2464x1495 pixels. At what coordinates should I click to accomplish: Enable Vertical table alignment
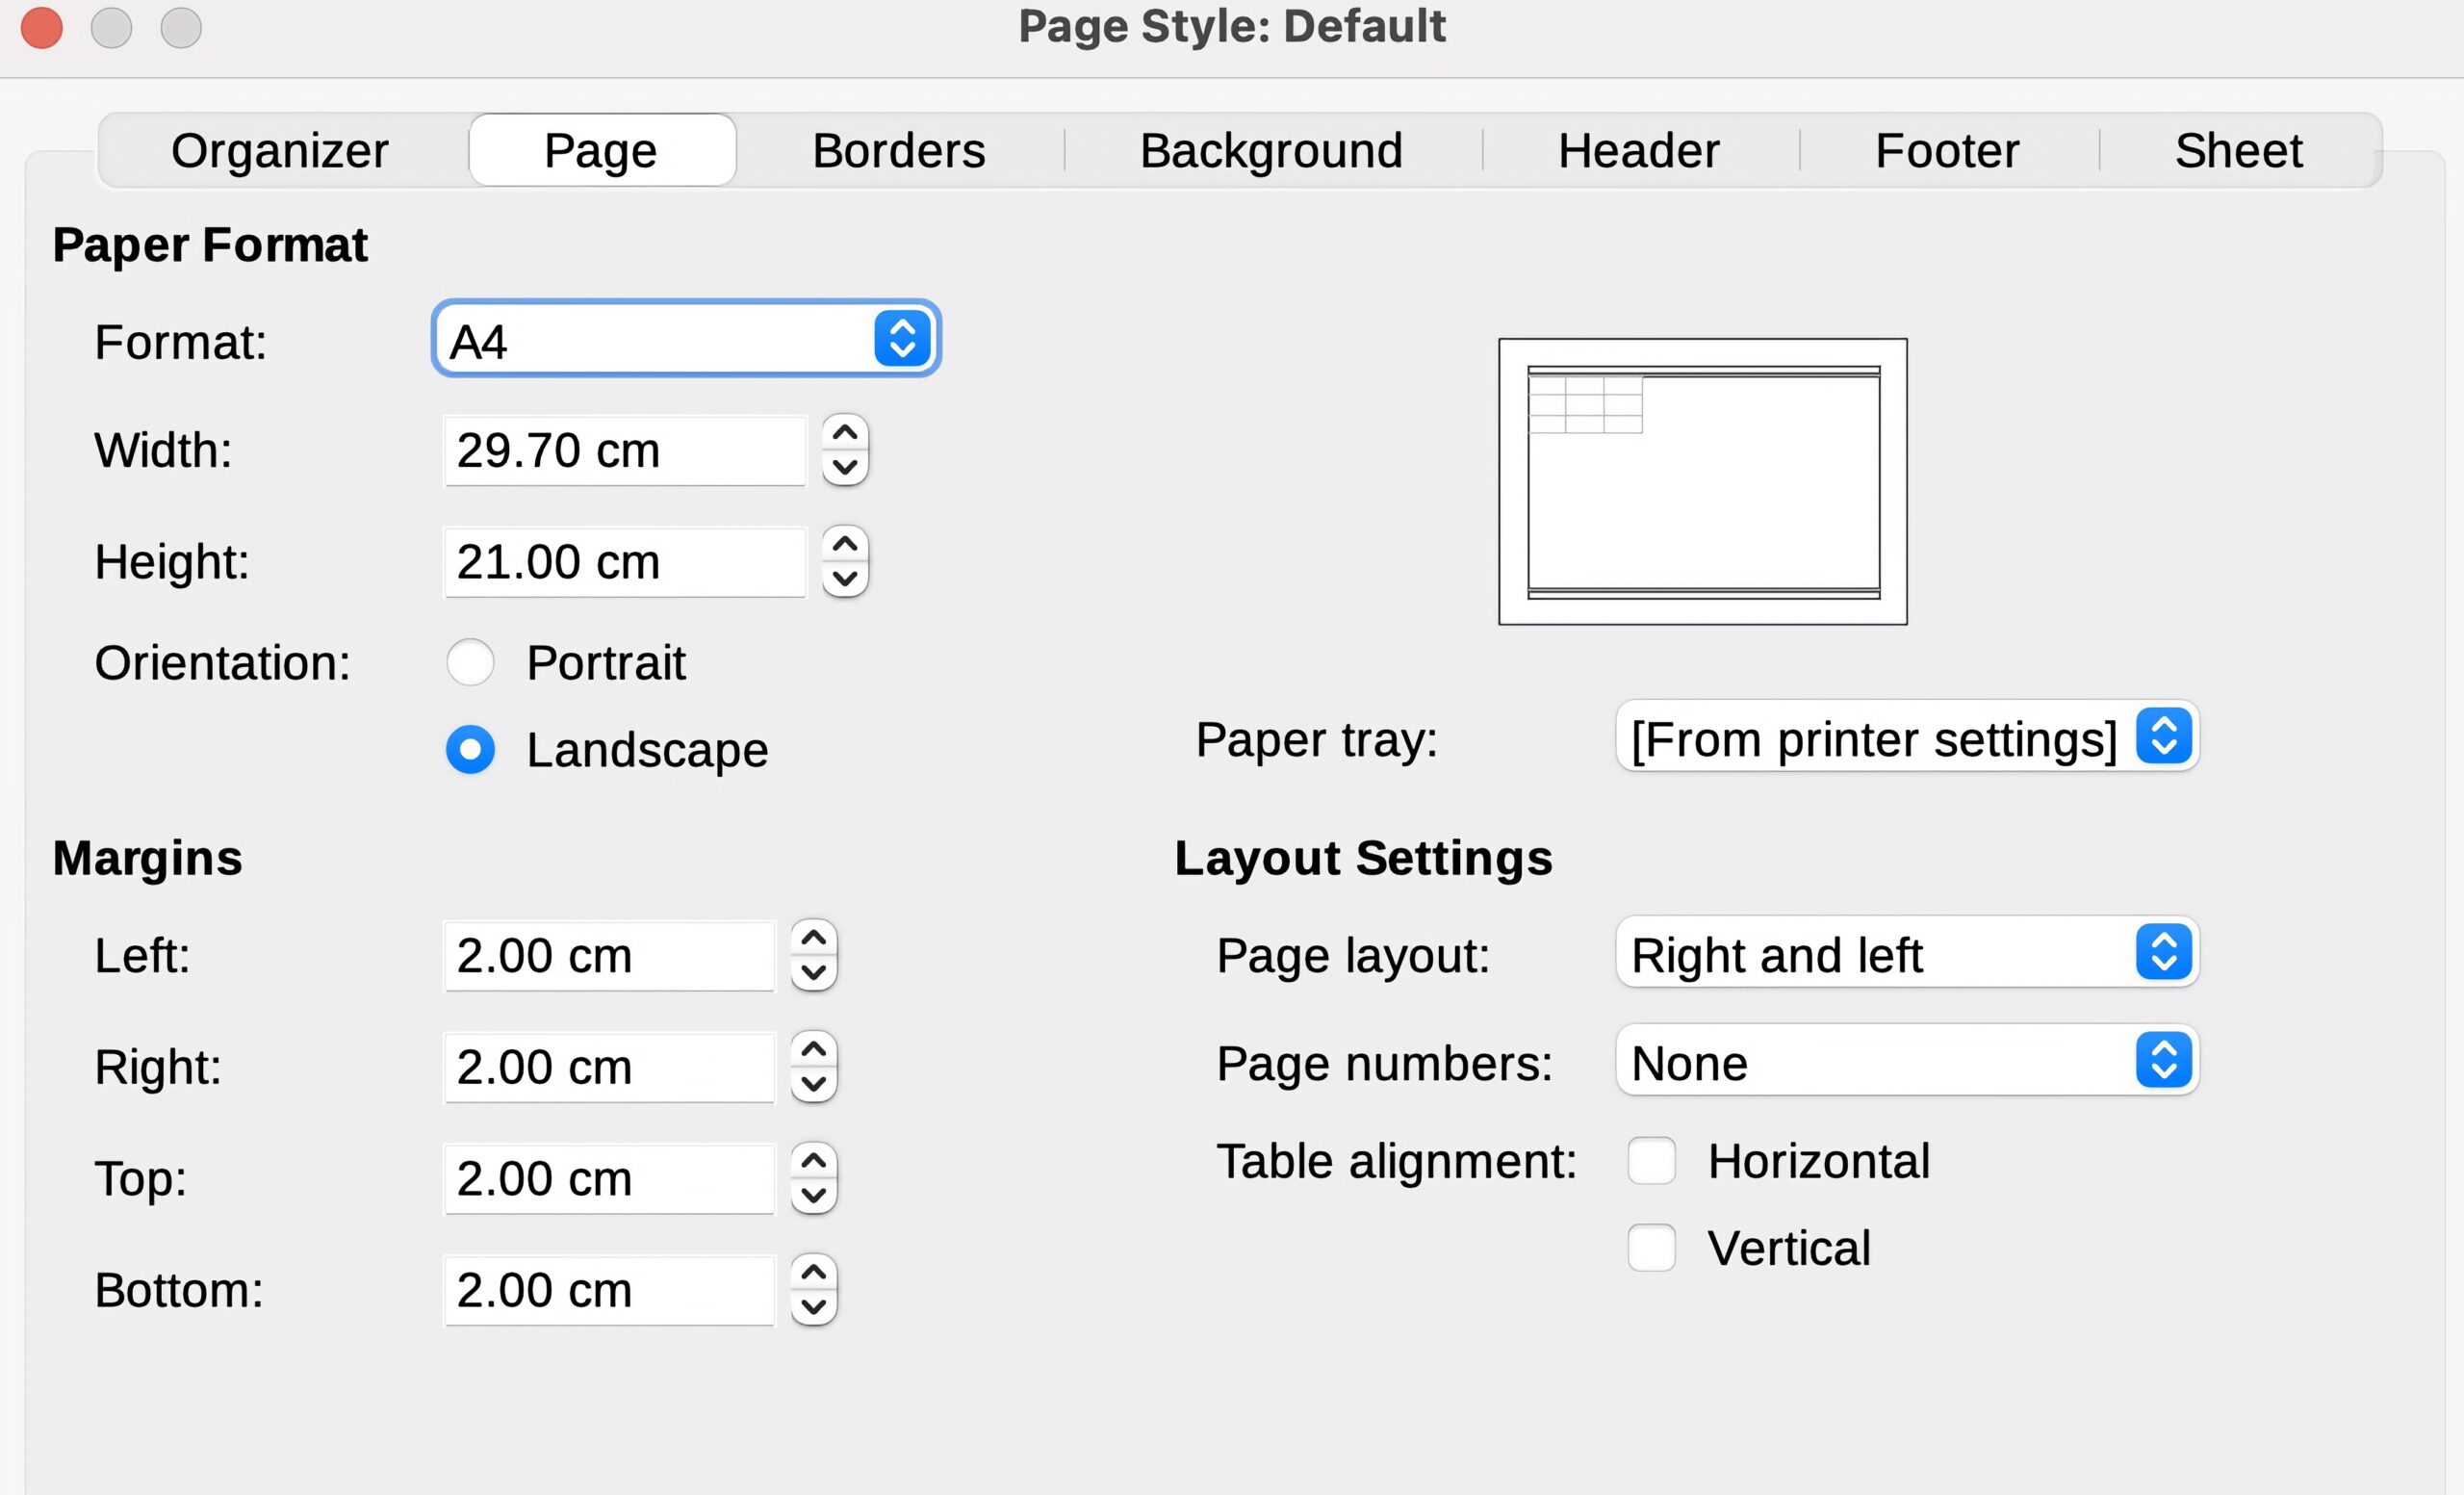coord(1651,1248)
